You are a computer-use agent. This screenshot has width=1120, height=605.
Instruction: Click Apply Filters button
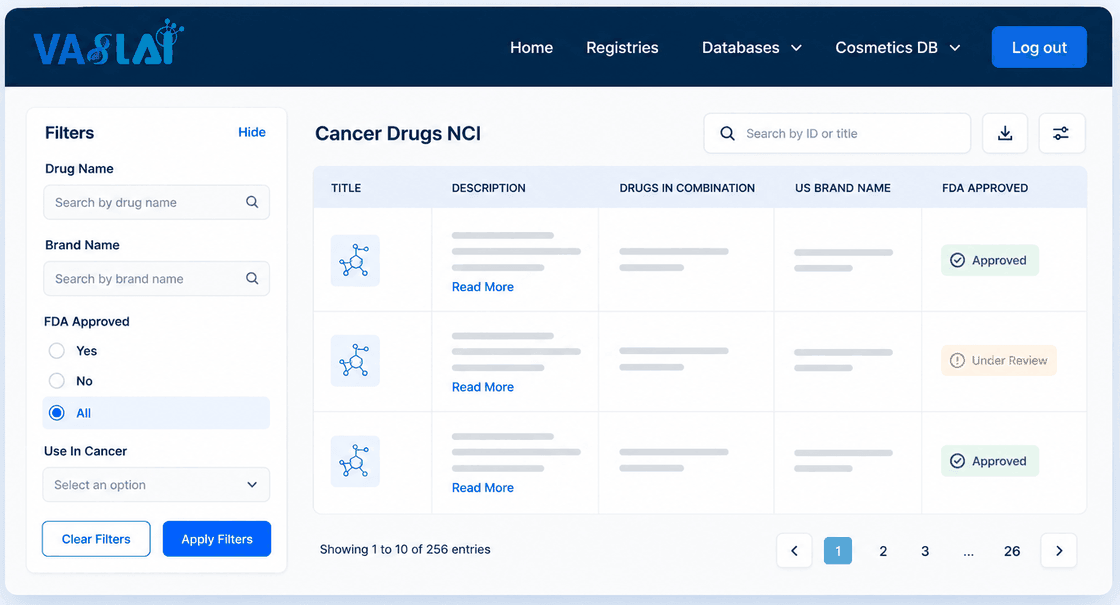(217, 539)
